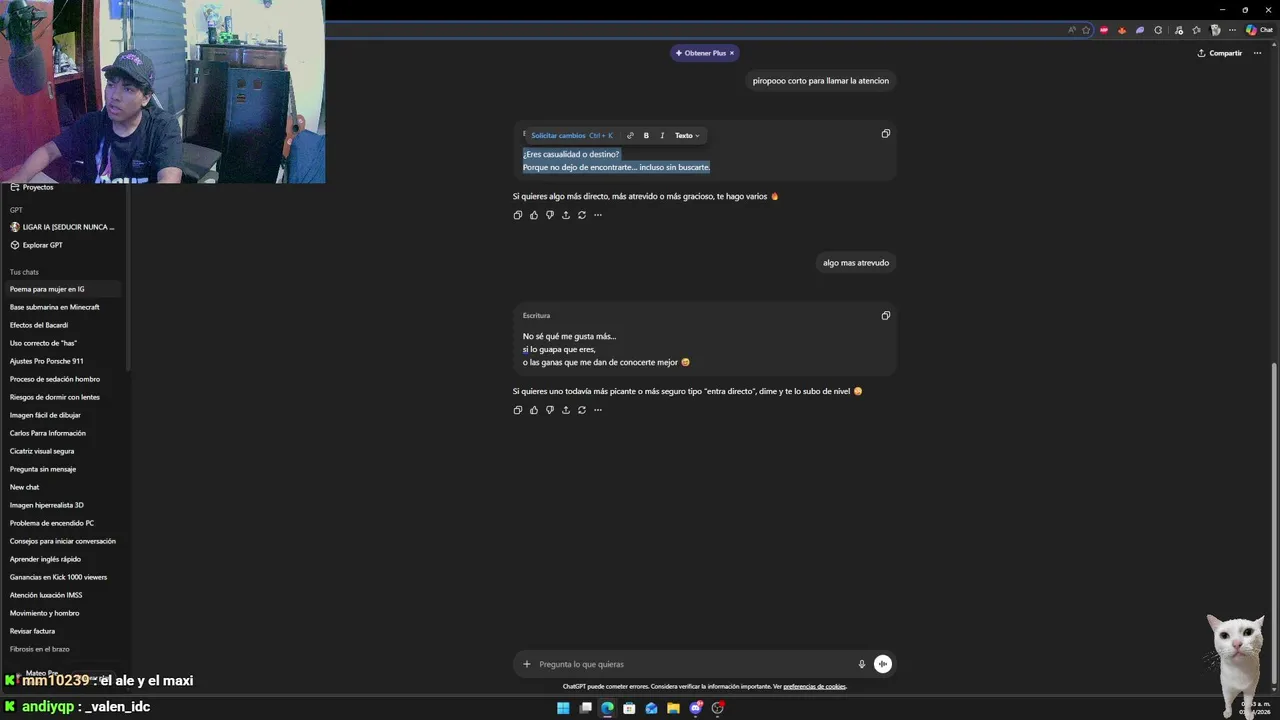Screen dimensions: 1280x720
Task: Collapse the 'Tus chats' section header
Action: [x=24, y=272]
